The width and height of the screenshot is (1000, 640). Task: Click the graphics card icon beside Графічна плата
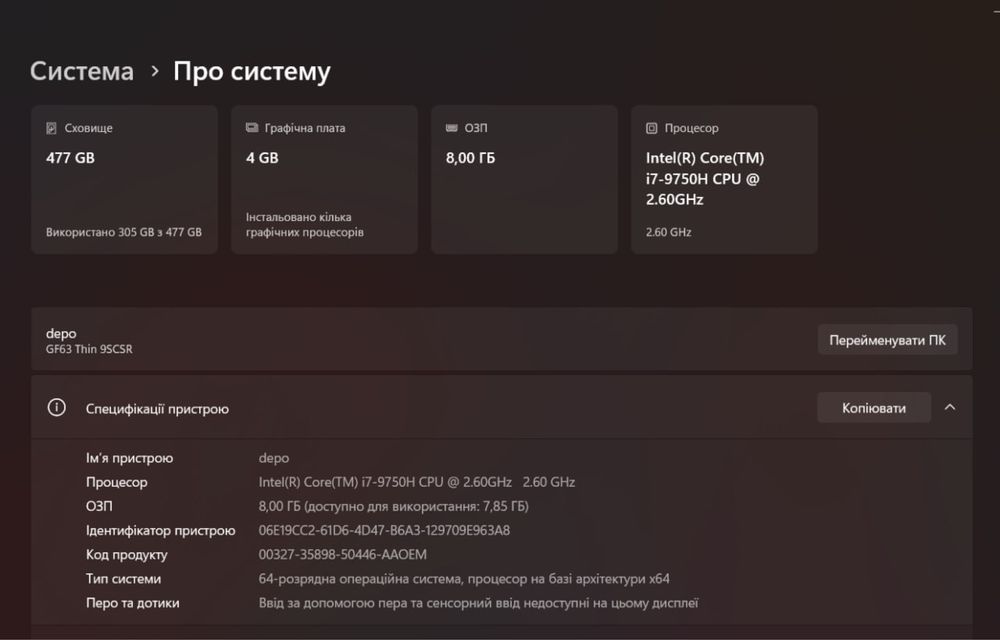[252, 127]
